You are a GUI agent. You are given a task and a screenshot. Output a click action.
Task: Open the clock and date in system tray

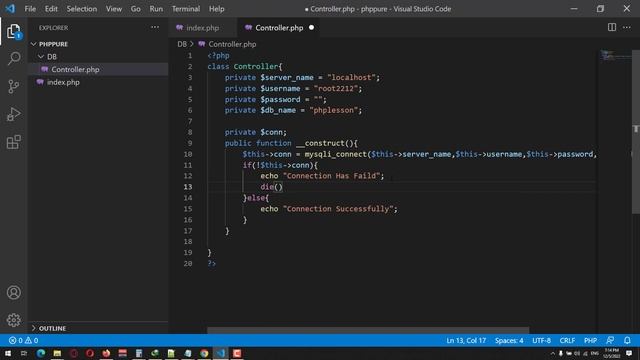[x=611, y=353]
